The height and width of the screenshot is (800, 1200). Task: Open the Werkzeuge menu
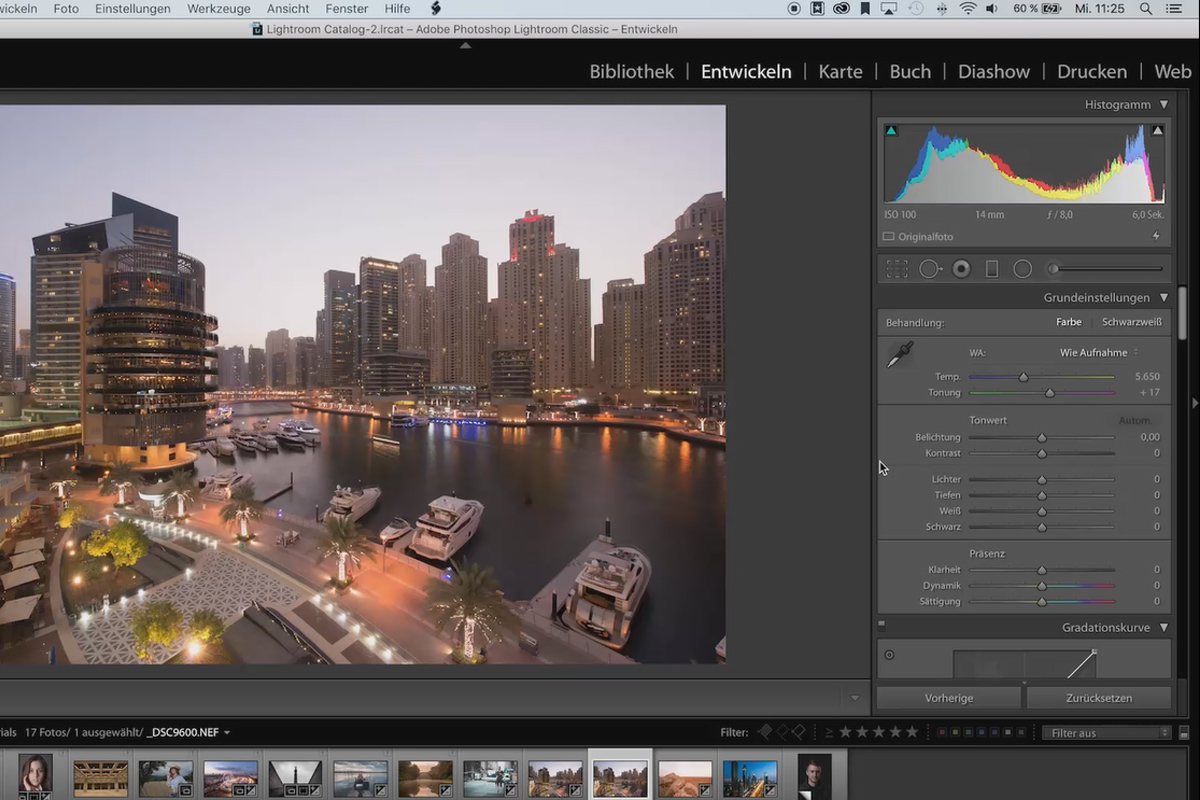[218, 9]
